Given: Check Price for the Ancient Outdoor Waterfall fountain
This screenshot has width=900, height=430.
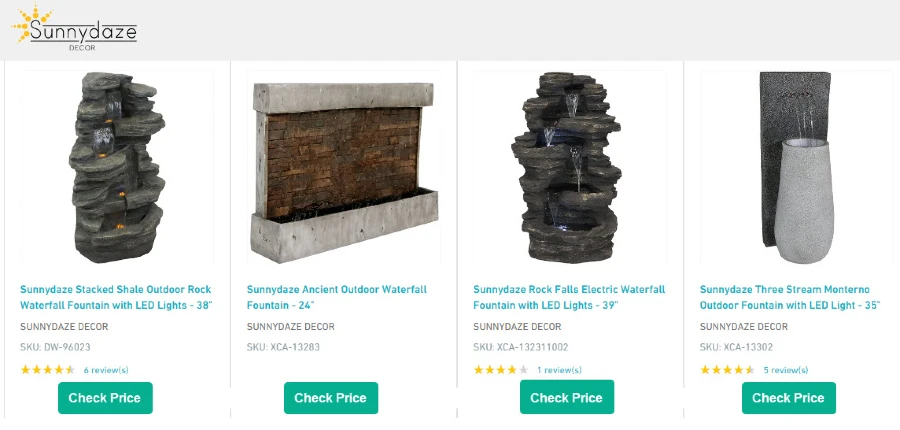Looking at the screenshot, I should (331, 398).
